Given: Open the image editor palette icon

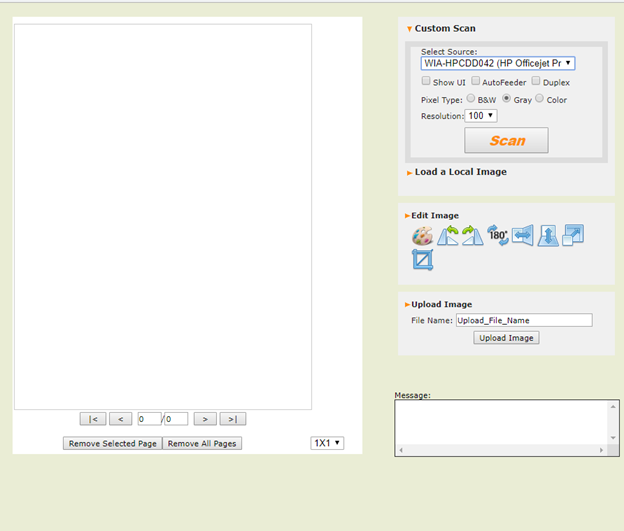Looking at the screenshot, I should (x=422, y=237).
